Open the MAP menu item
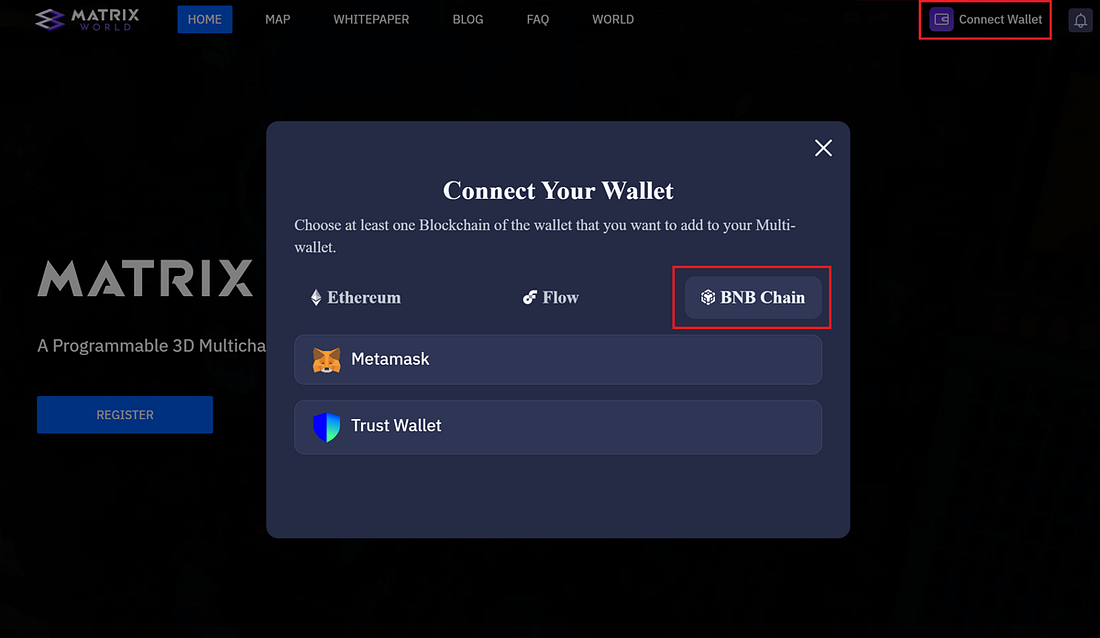Viewport: 1100px width, 638px height. tap(278, 20)
